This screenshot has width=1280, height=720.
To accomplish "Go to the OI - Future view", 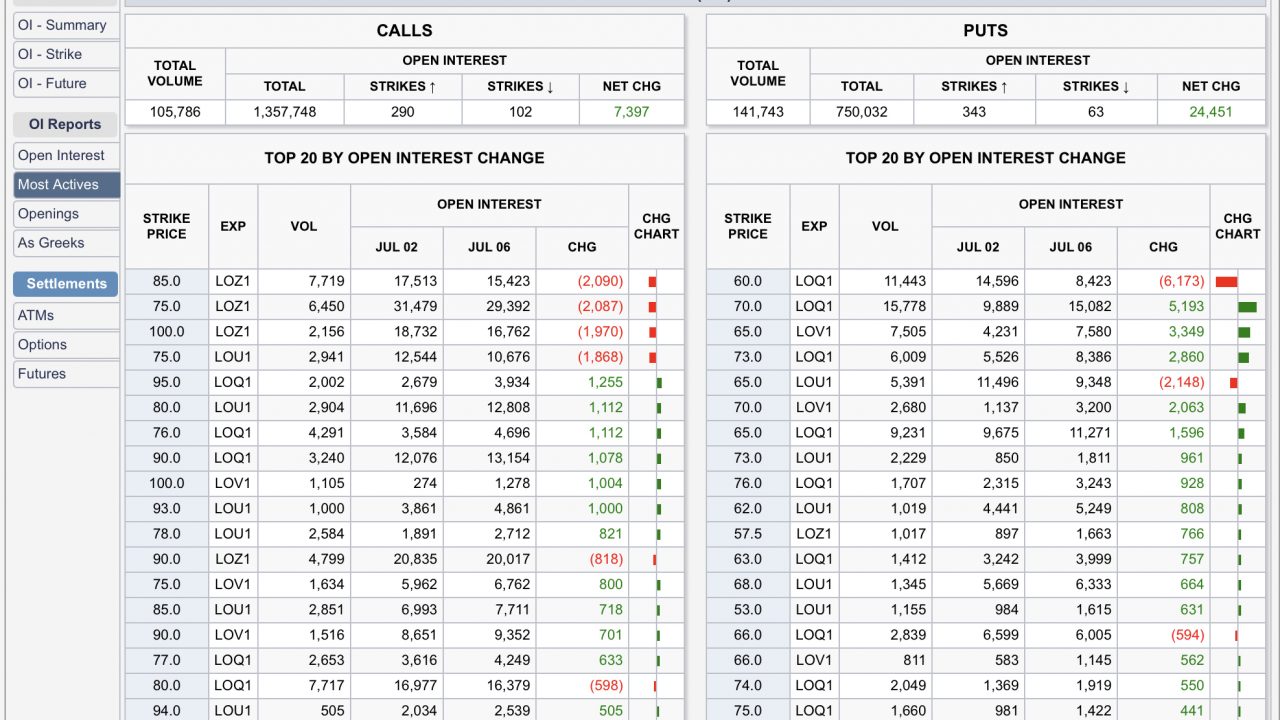I will point(52,83).
